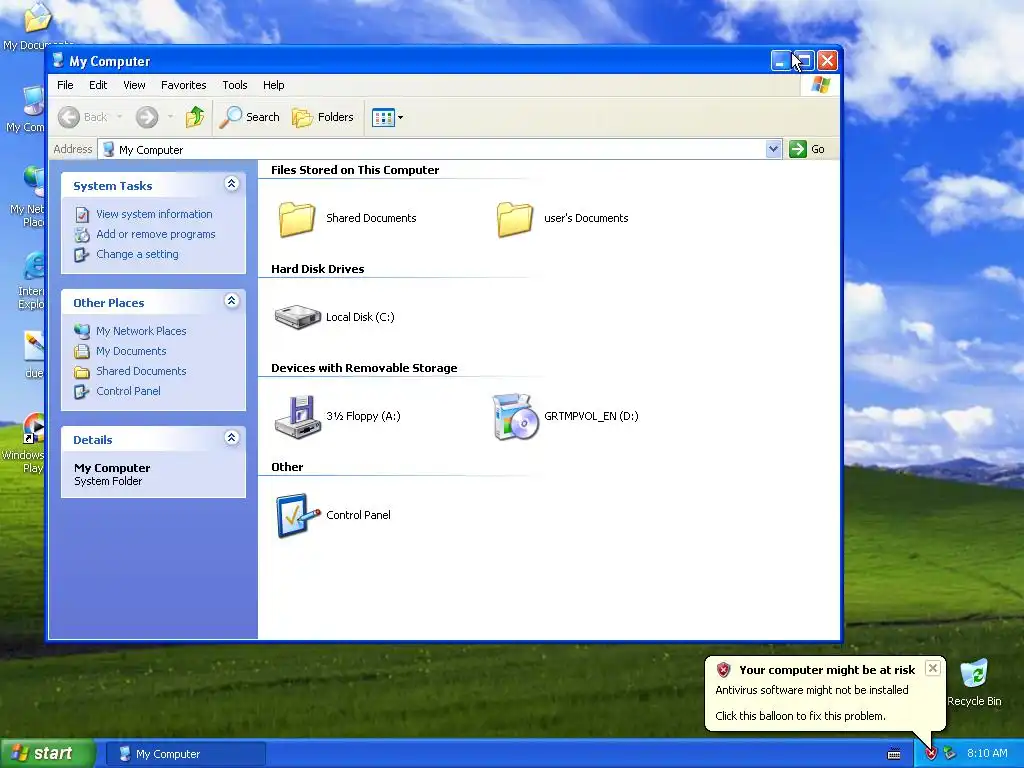Click the My Computer address field

pyautogui.click(x=432, y=150)
